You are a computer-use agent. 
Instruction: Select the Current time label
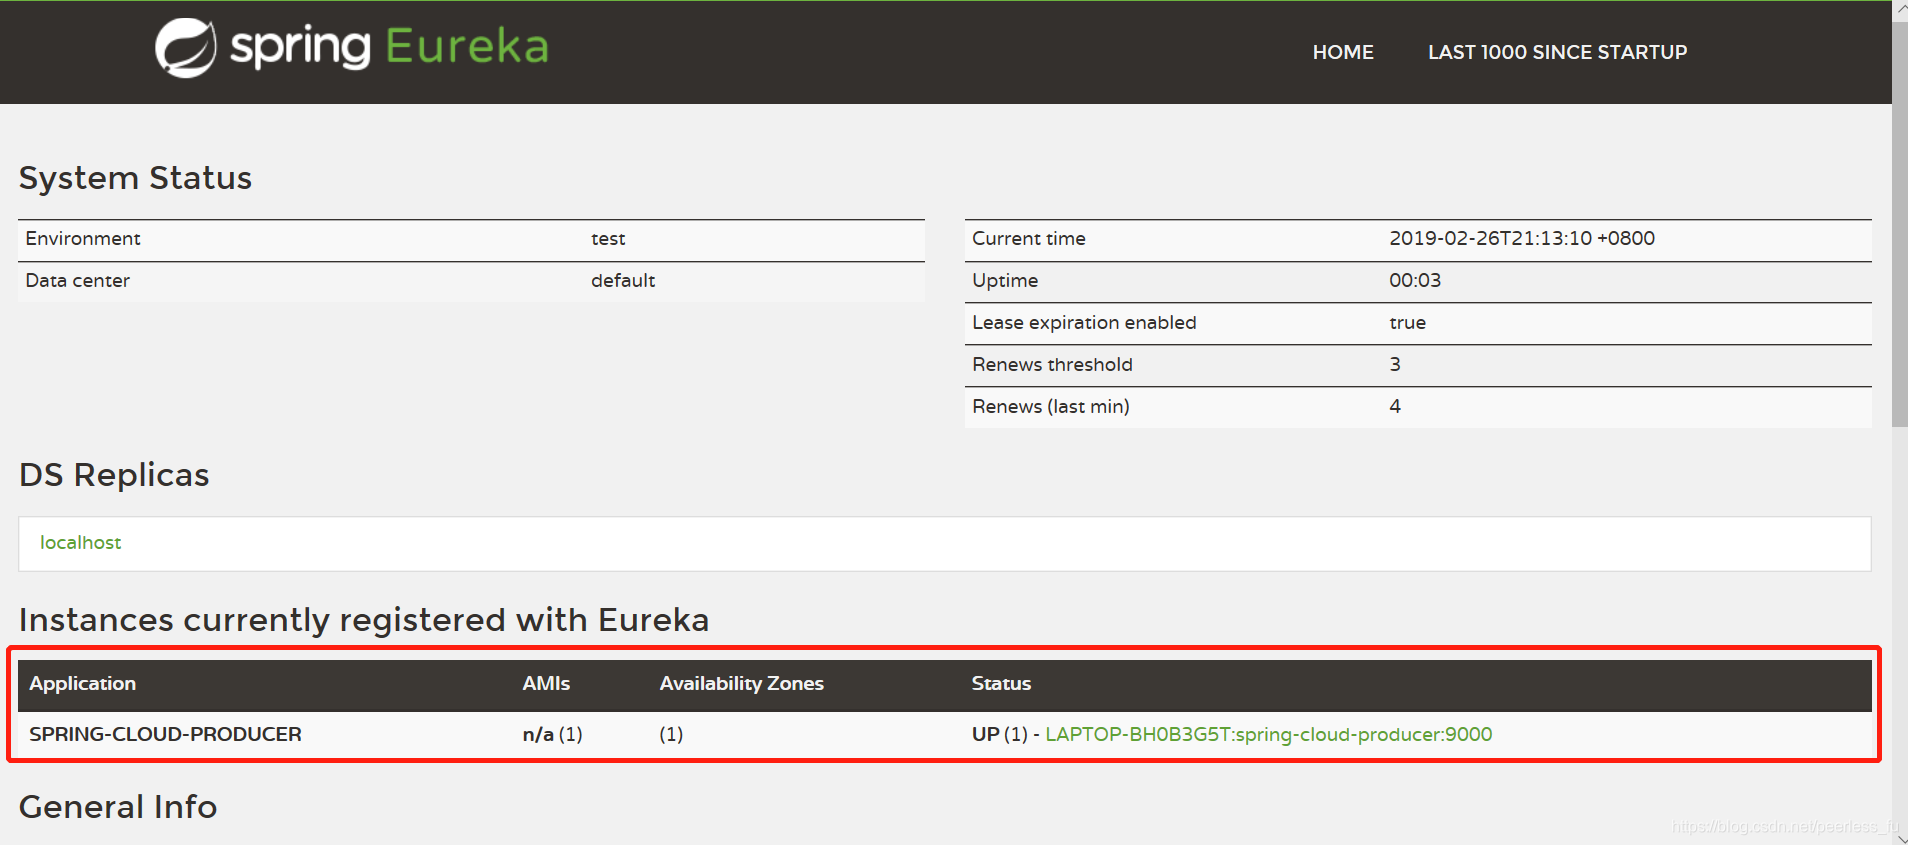point(1029,238)
